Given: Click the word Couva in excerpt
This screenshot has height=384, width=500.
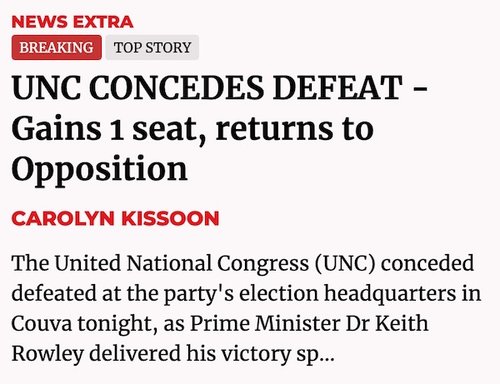Looking at the screenshot, I should click(x=42, y=324).
